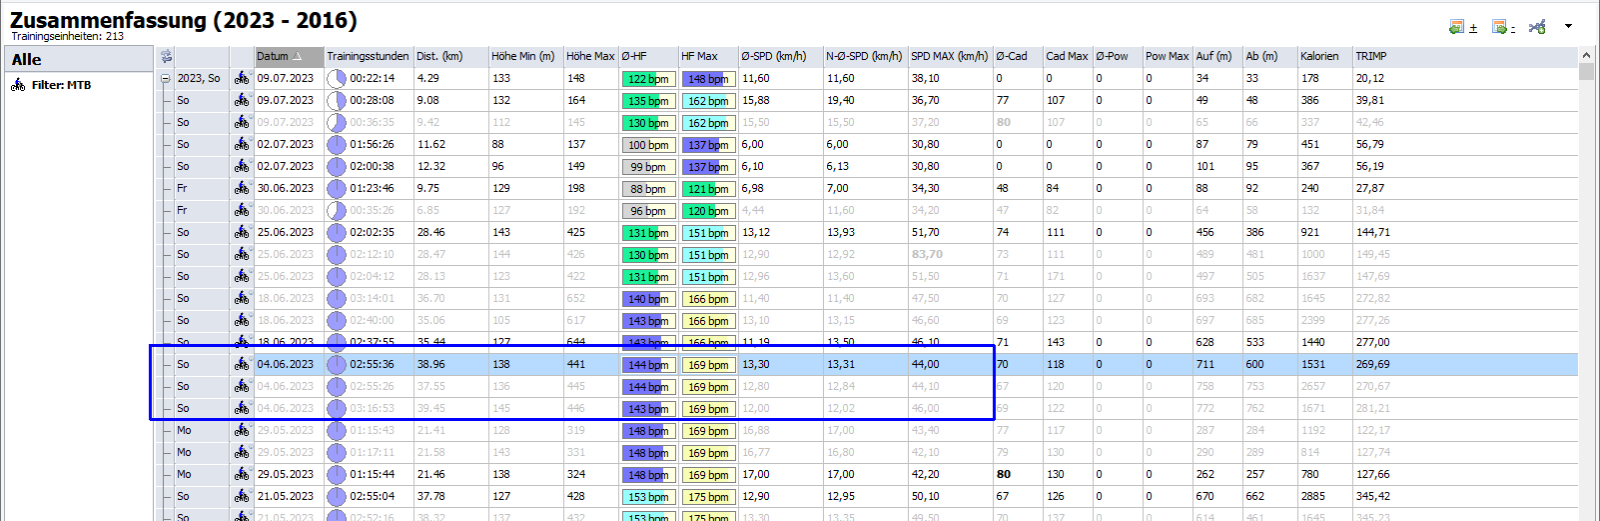Click the TRIMP column header
Screen dimensions: 1600x521
pyautogui.click(x=1371, y=56)
